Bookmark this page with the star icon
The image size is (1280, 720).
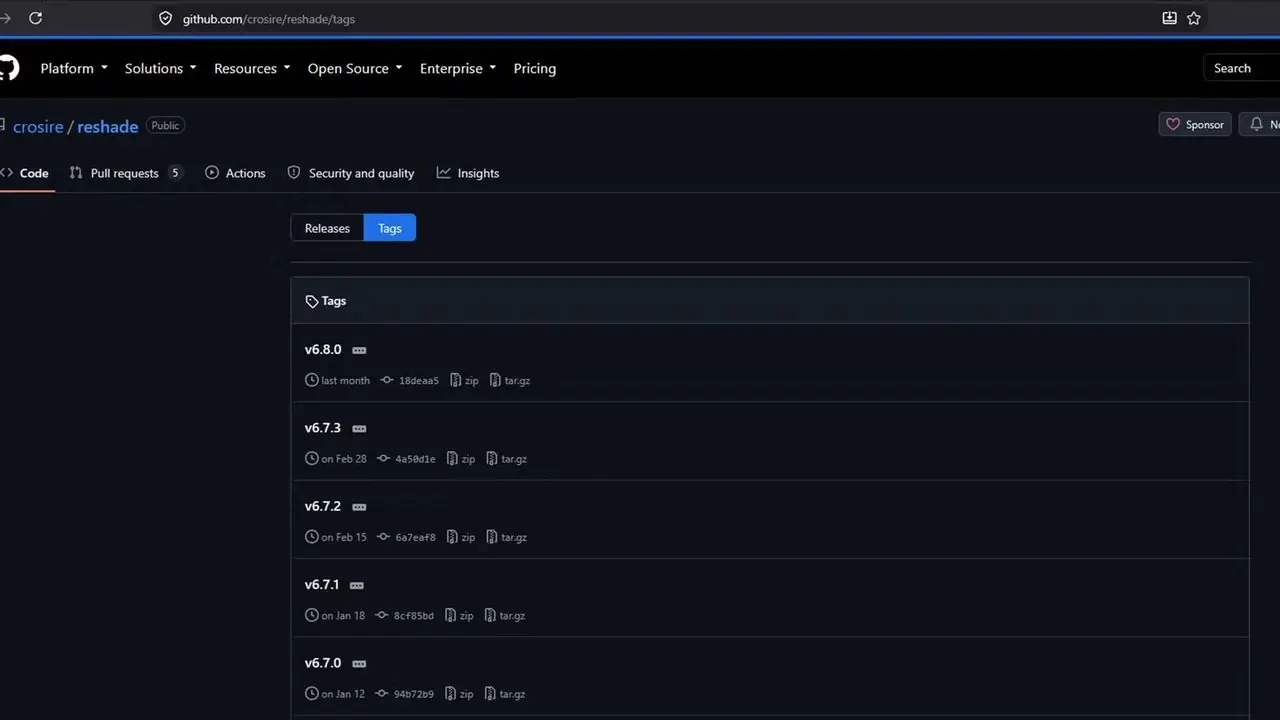click(1194, 18)
